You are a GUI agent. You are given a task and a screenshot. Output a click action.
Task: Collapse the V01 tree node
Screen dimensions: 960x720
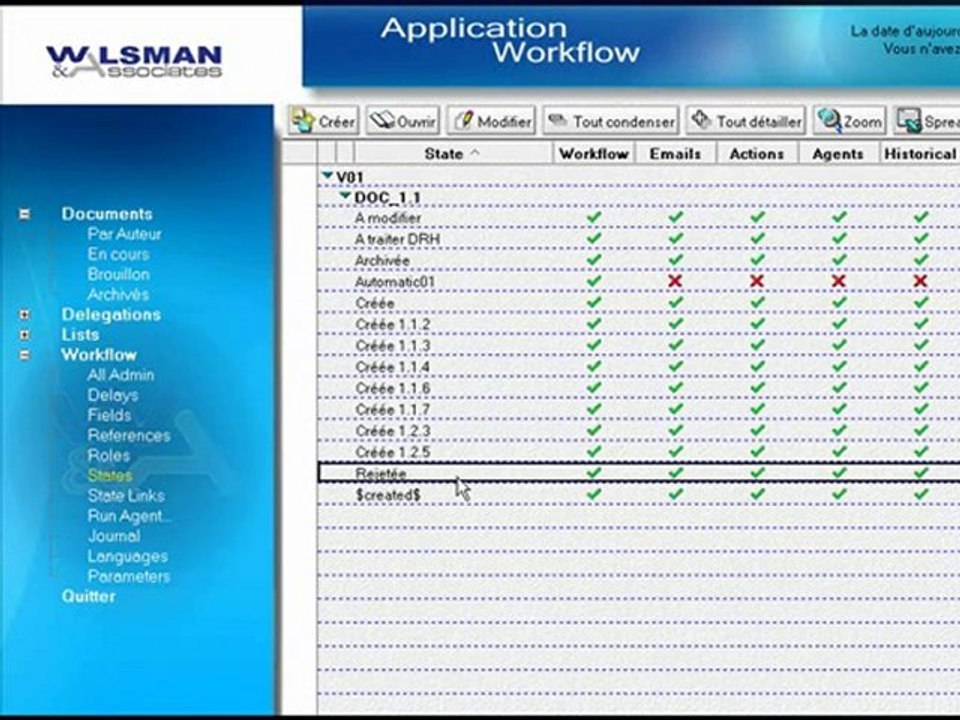point(328,176)
